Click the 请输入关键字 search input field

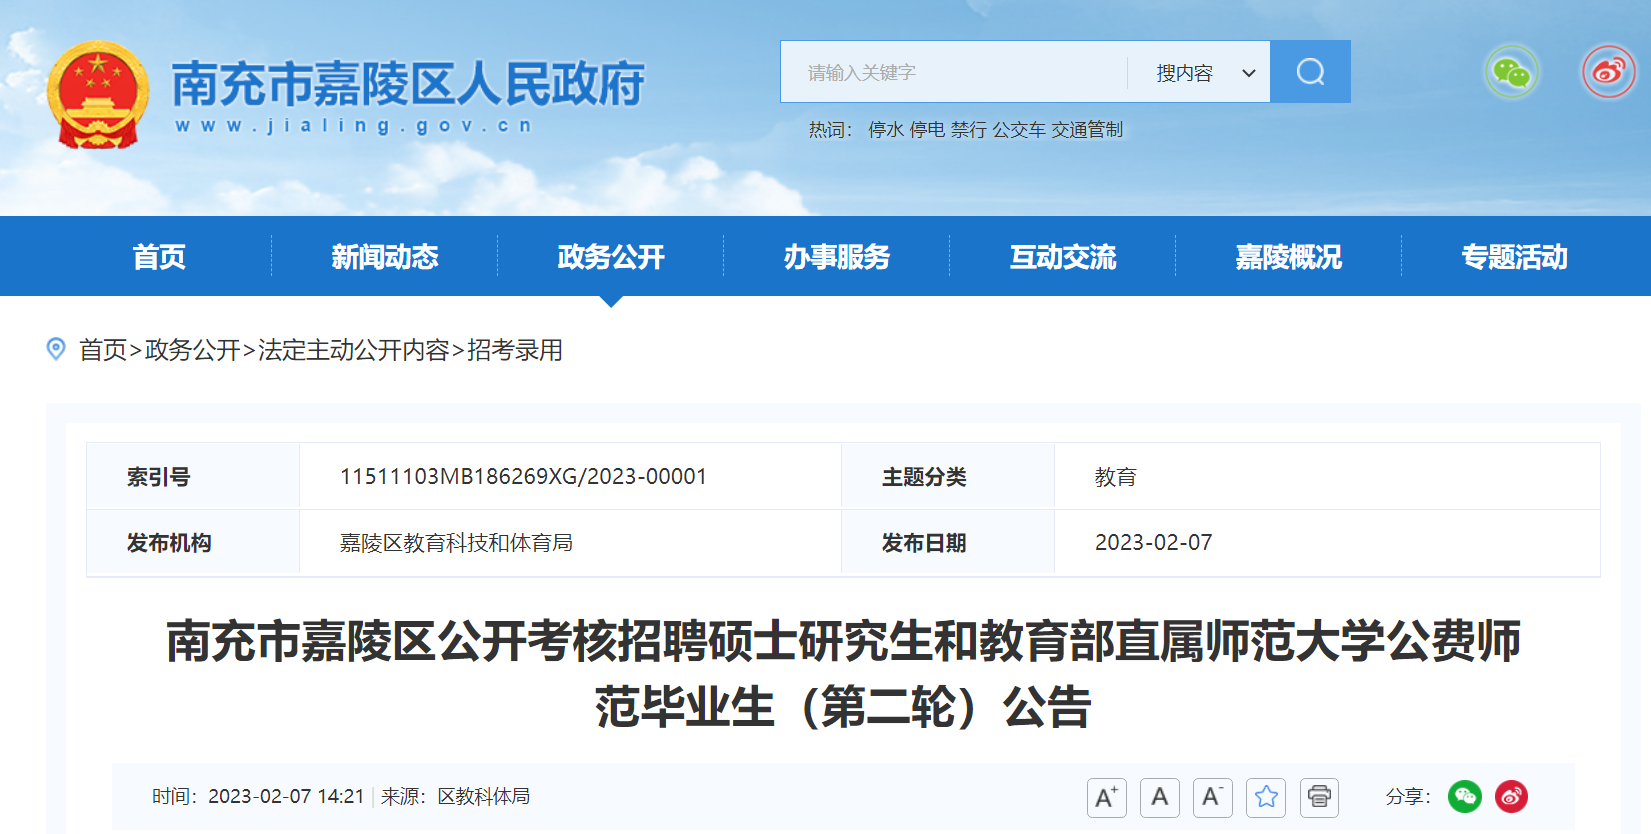955,73
